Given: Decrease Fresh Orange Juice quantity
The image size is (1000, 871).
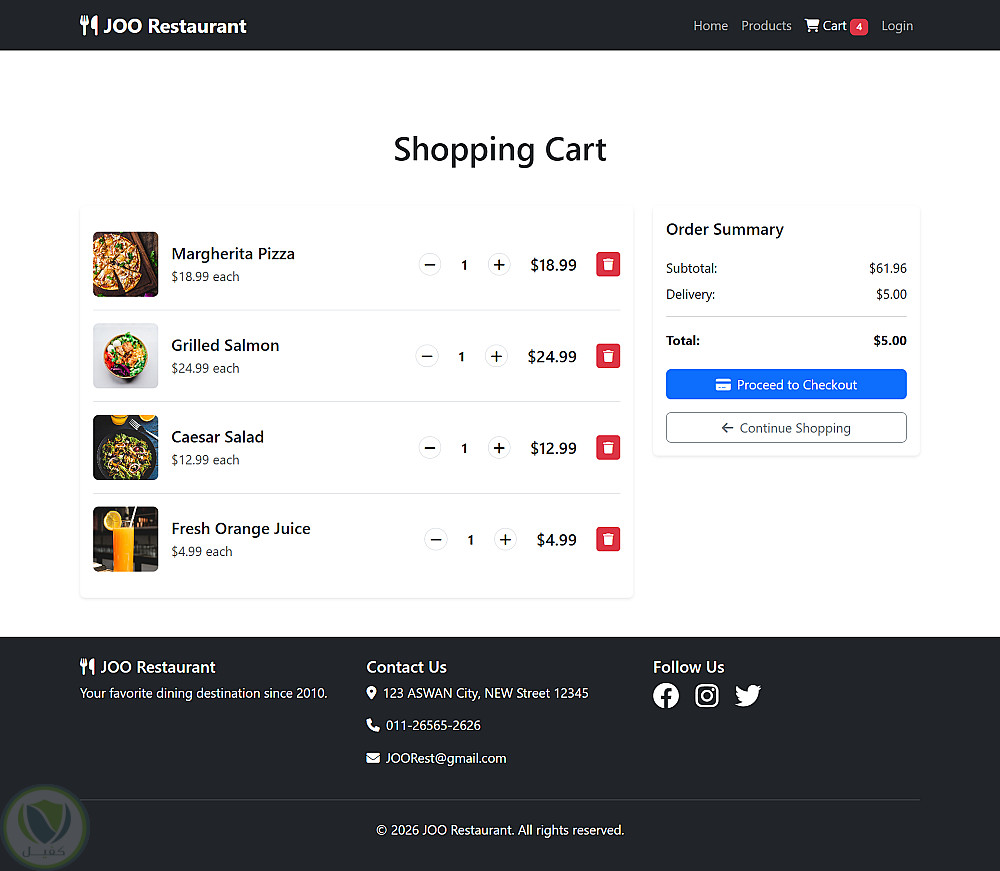Looking at the screenshot, I should (x=436, y=540).
